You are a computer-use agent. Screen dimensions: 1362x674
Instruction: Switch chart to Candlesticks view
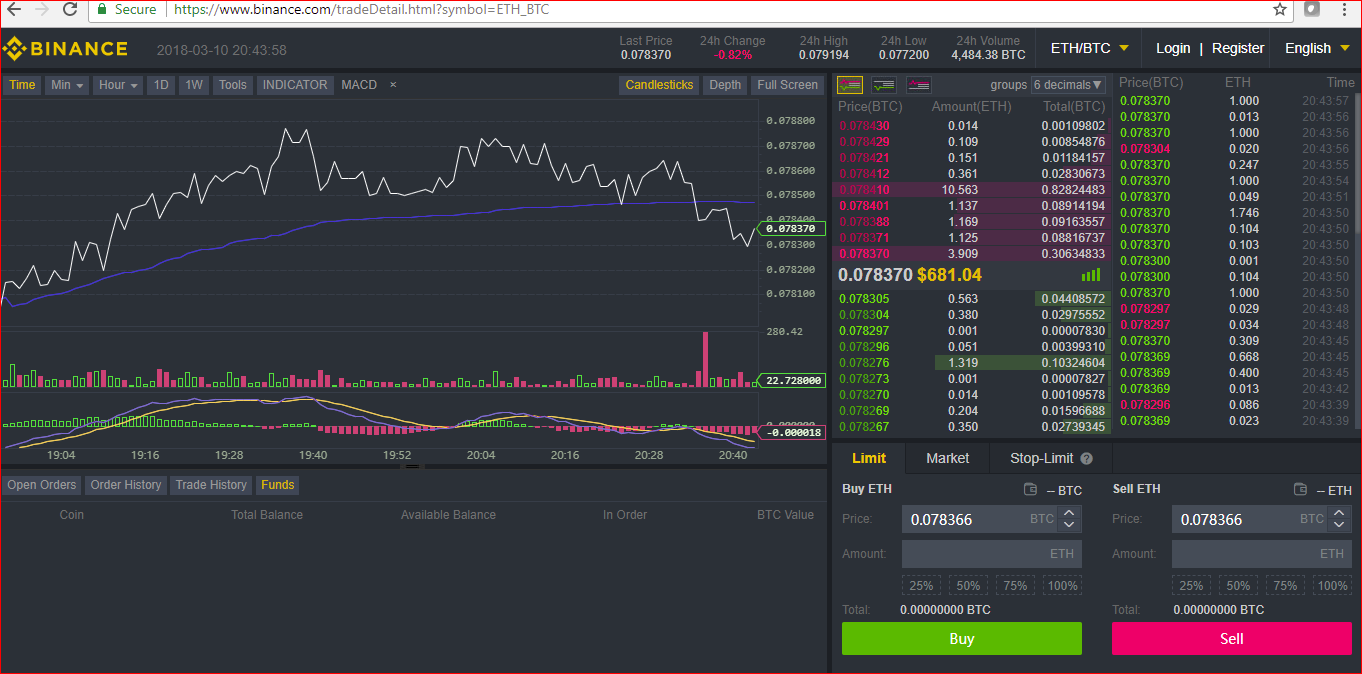[x=659, y=85]
